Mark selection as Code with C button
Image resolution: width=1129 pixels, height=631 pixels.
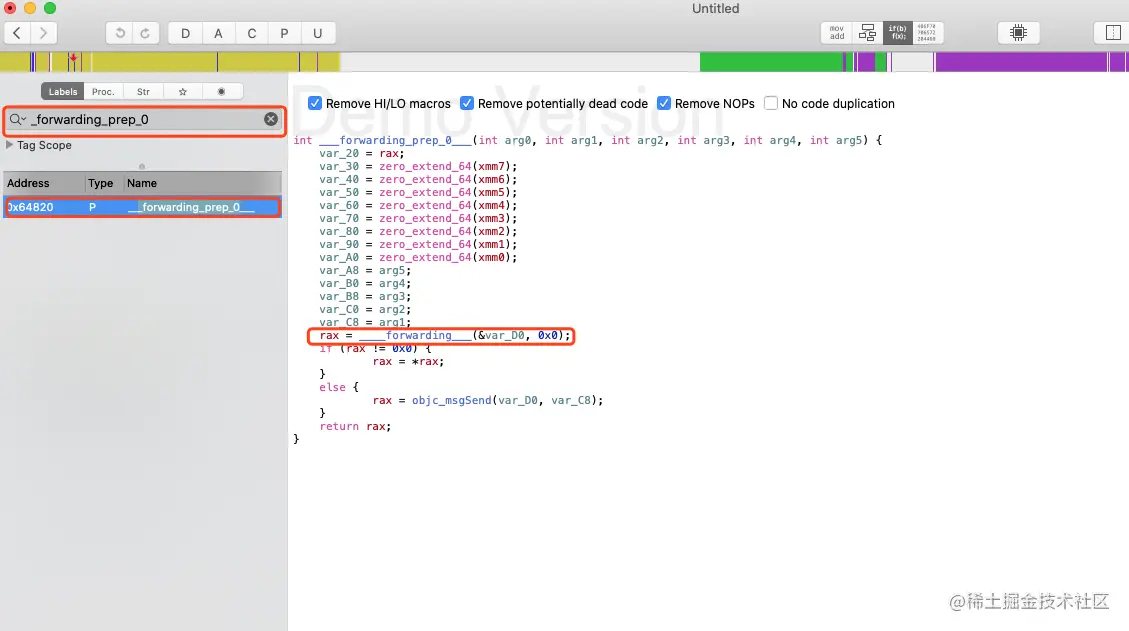(251, 33)
